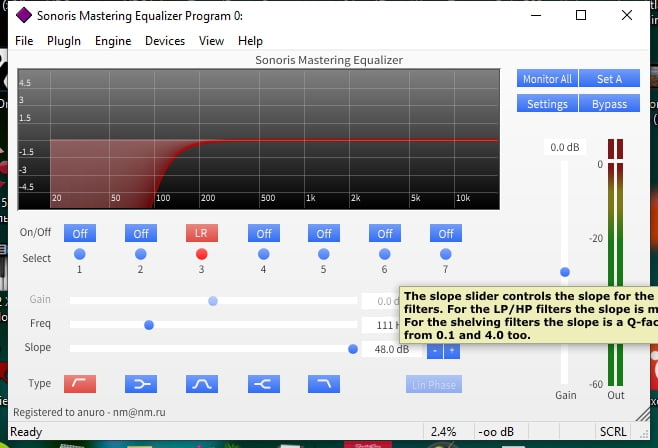
Task: Maximize the Sonoris Mastering Equalizer window
Action: click(581, 15)
